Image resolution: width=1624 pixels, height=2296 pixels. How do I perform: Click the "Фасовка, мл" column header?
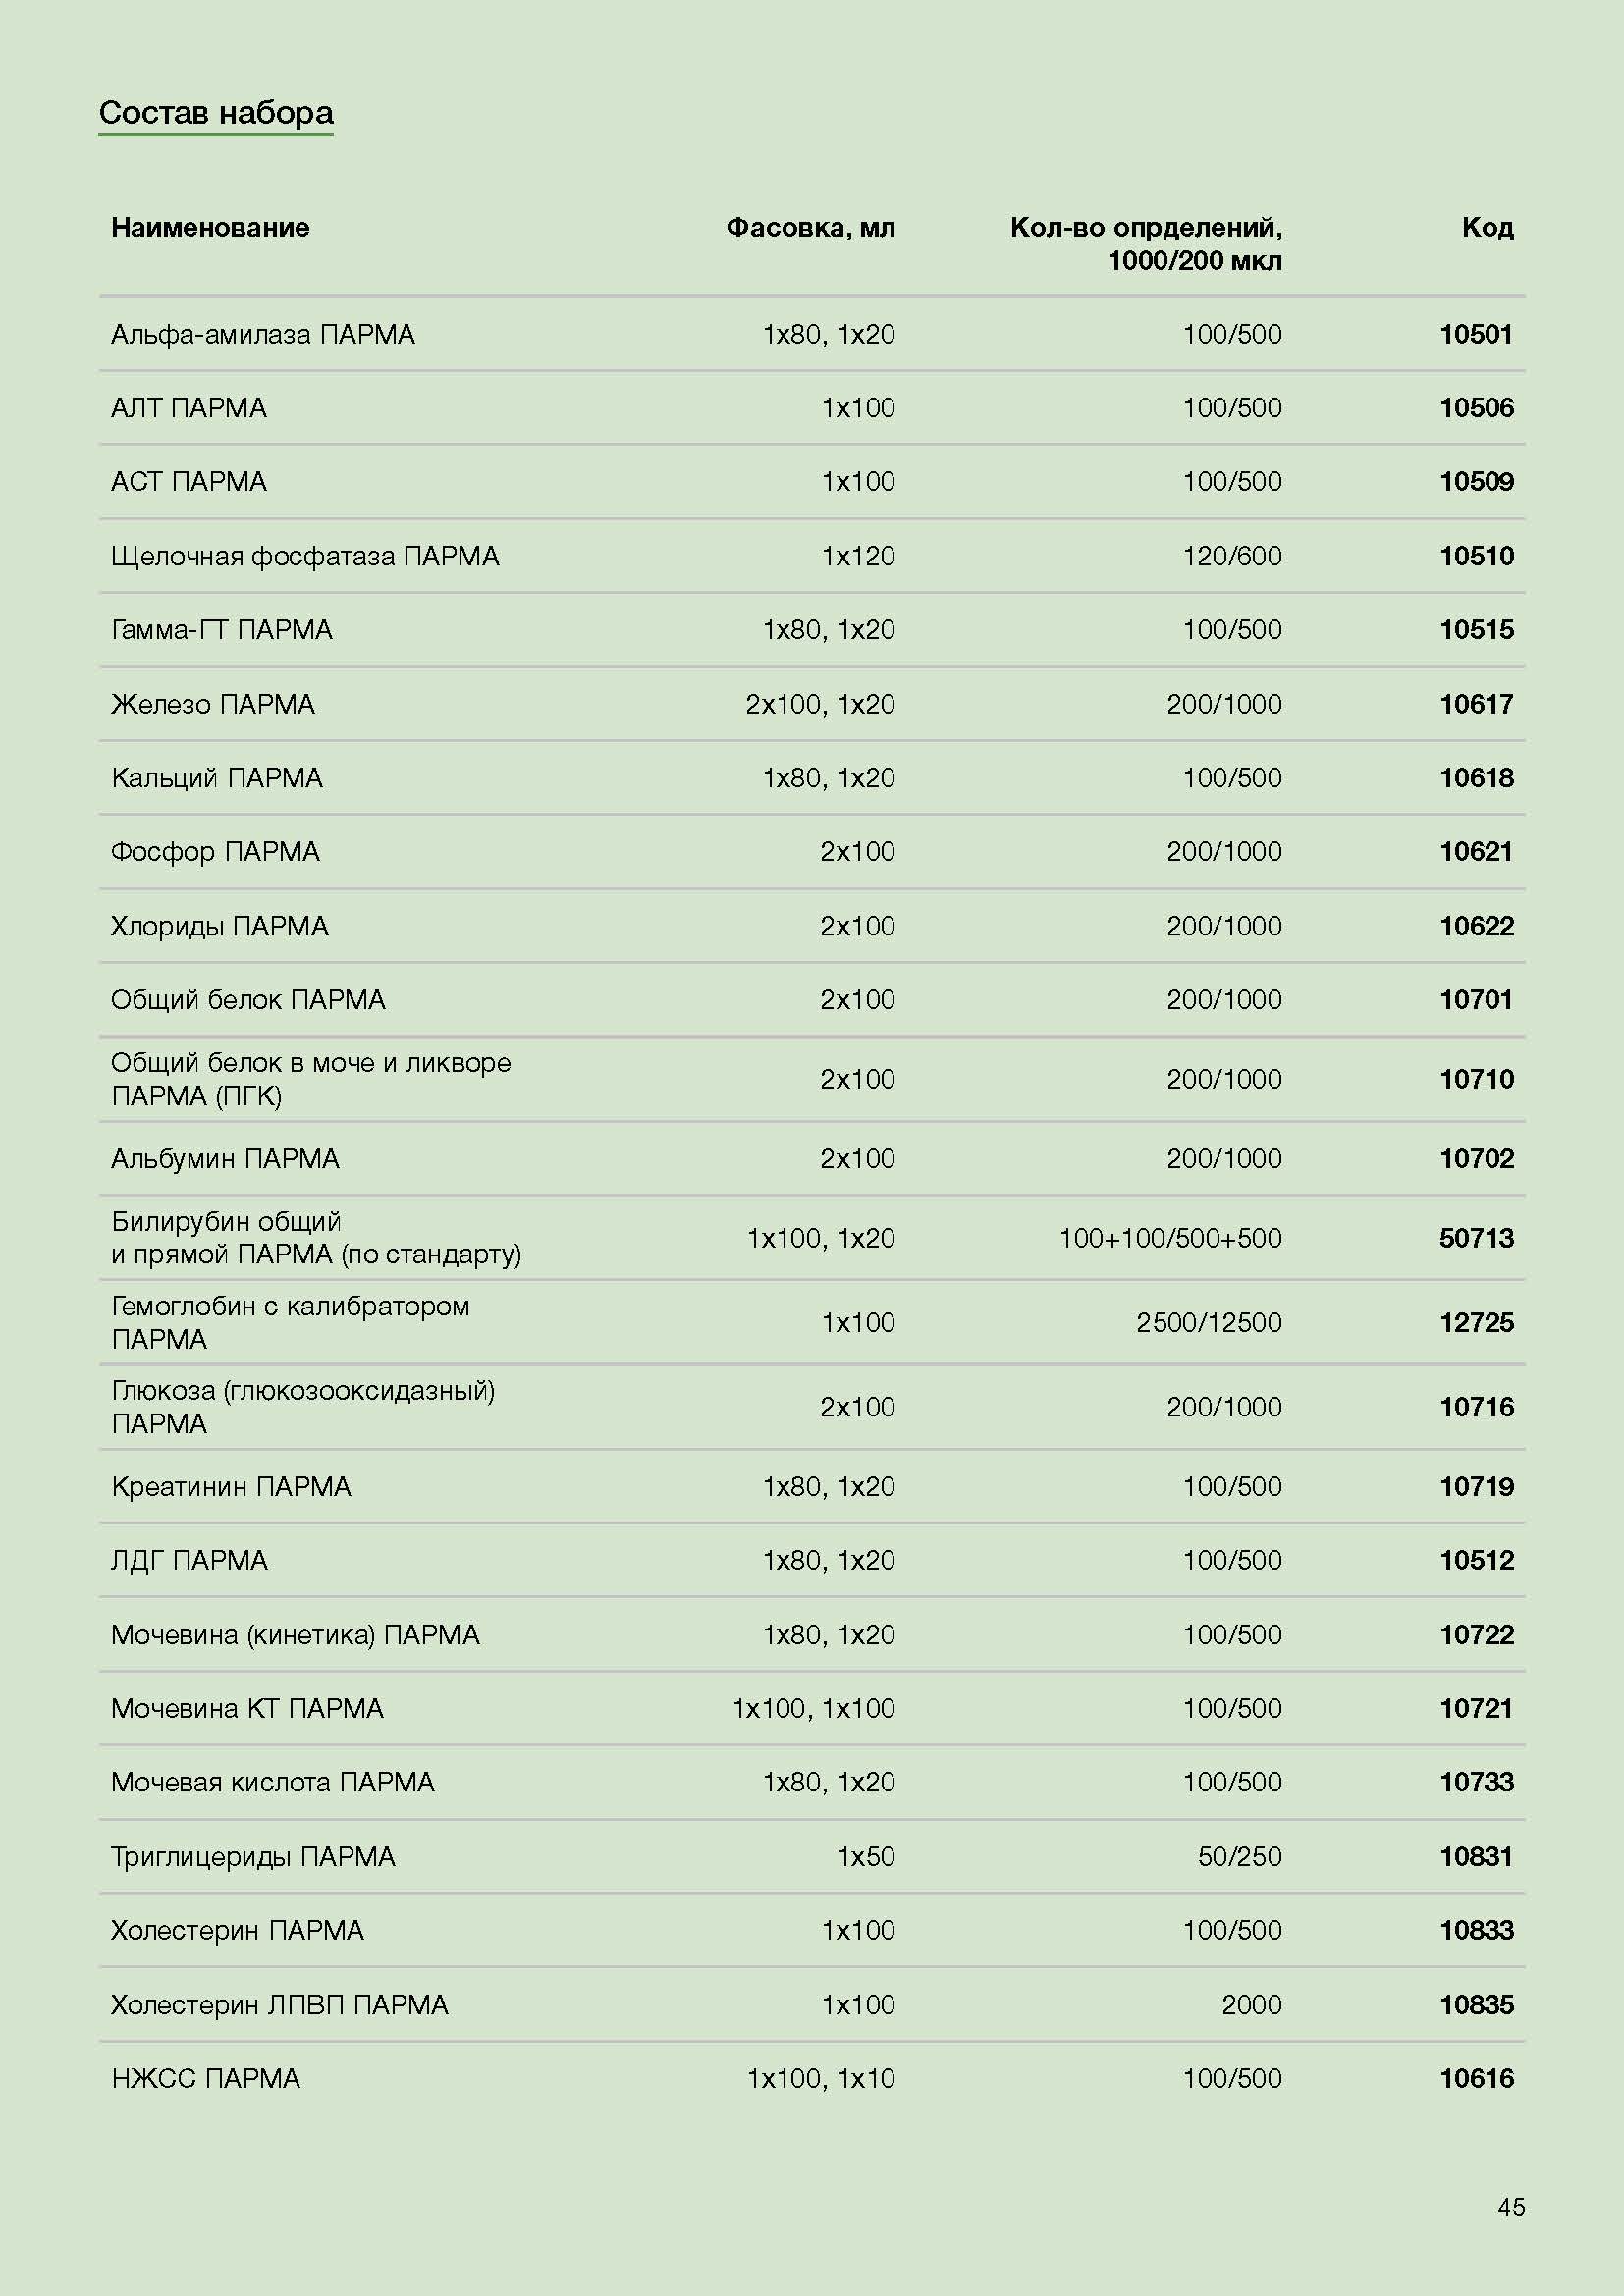point(810,228)
